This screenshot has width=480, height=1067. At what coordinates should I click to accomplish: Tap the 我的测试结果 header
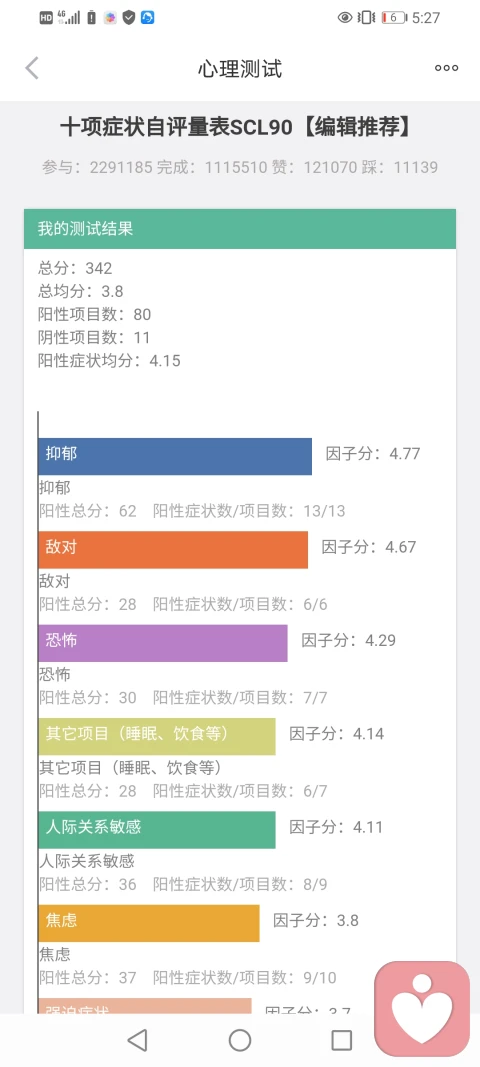pos(240,229)
